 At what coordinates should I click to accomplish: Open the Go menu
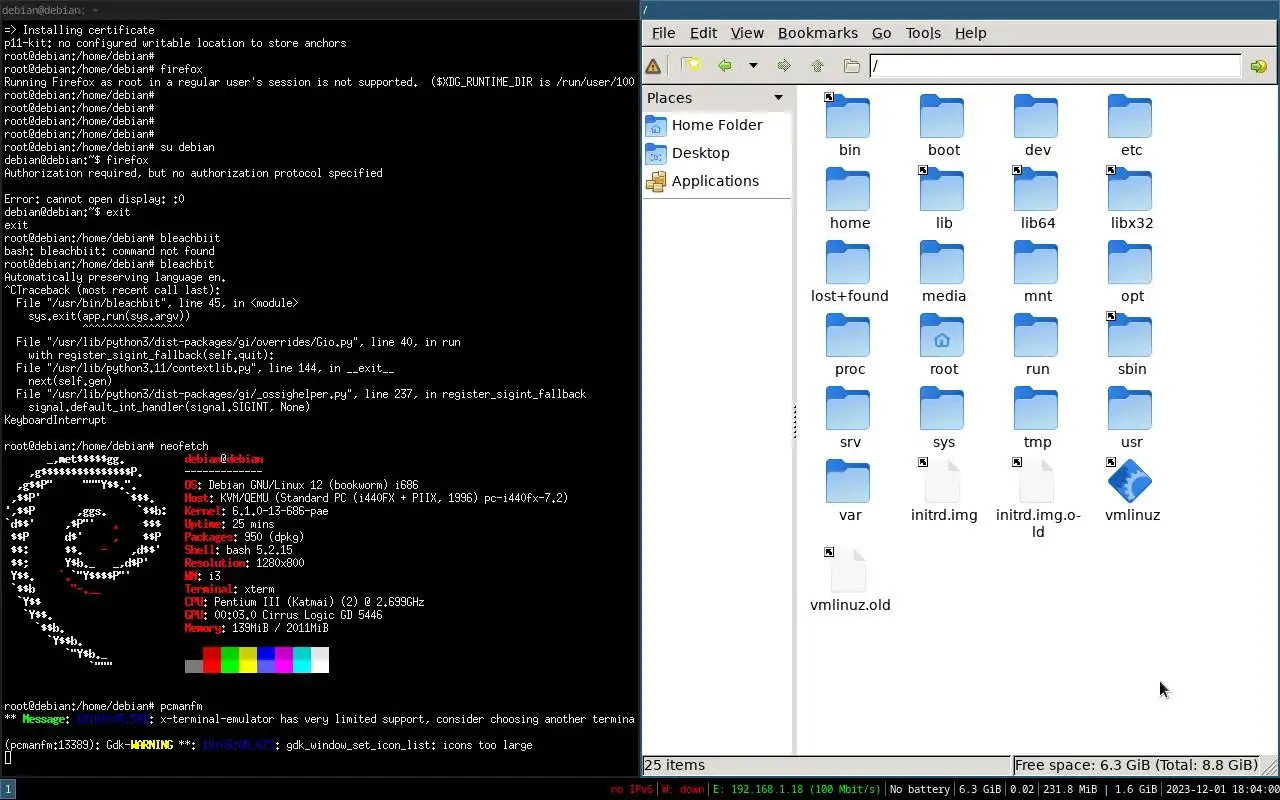[x=881, y=33]
